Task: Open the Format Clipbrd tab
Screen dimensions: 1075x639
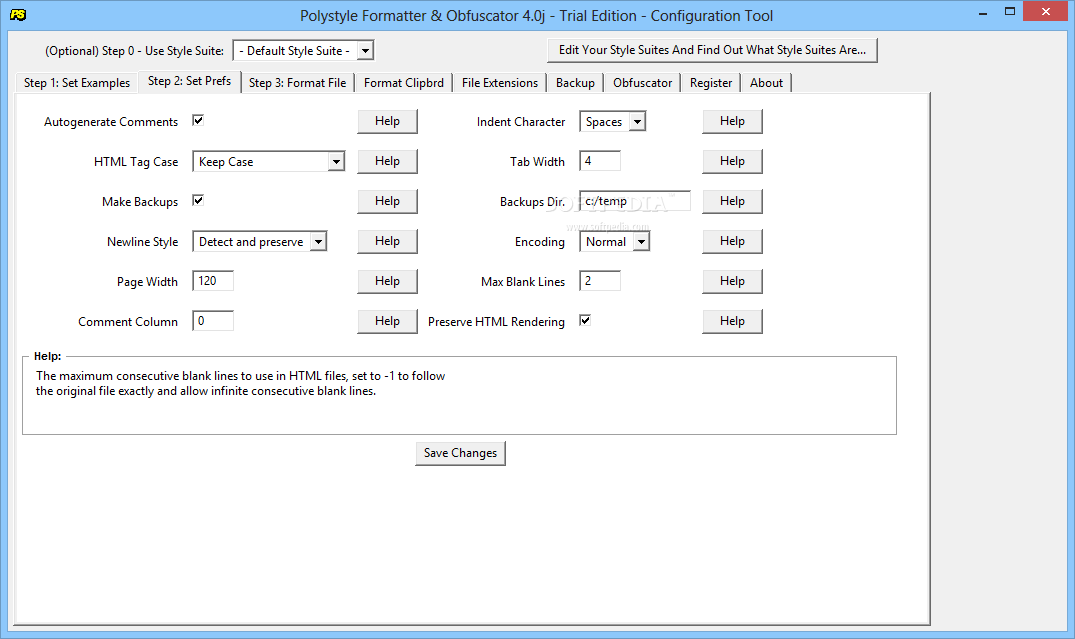Action: tap(404, 83)
